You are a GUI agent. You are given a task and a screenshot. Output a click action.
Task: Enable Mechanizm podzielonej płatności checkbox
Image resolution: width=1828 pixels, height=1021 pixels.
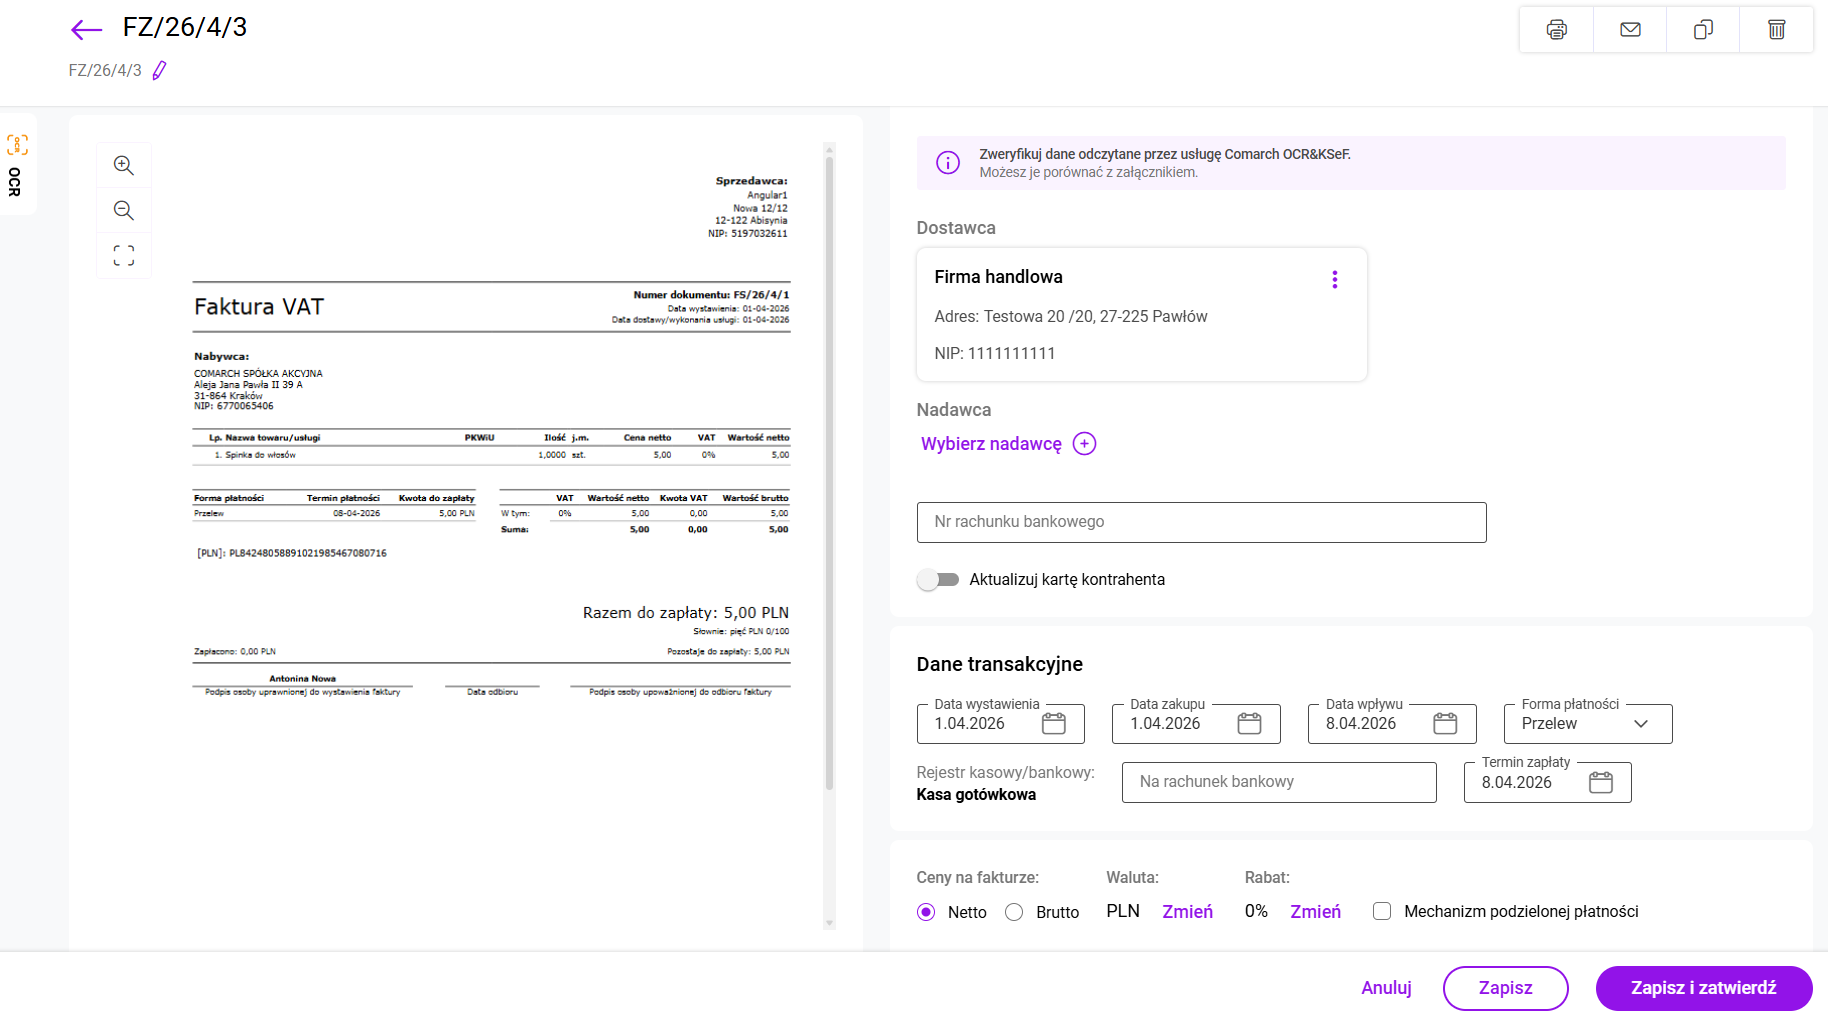point(1382,912)
